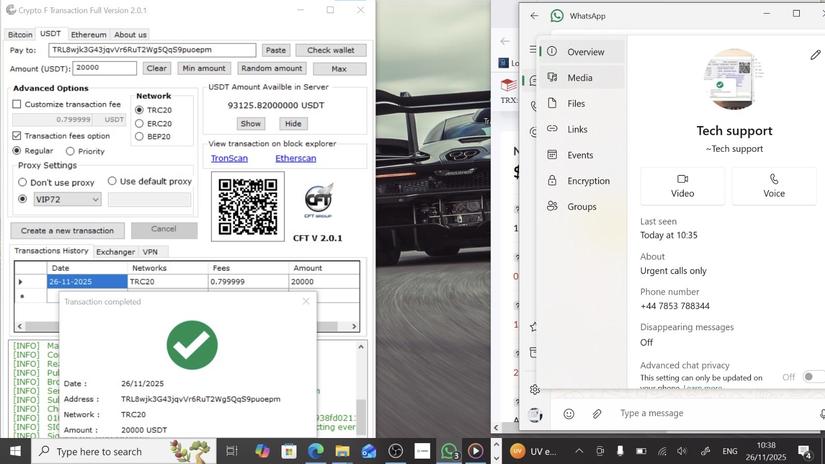Select the Transactions History tab
825x464 pixels.
point(51,251)
